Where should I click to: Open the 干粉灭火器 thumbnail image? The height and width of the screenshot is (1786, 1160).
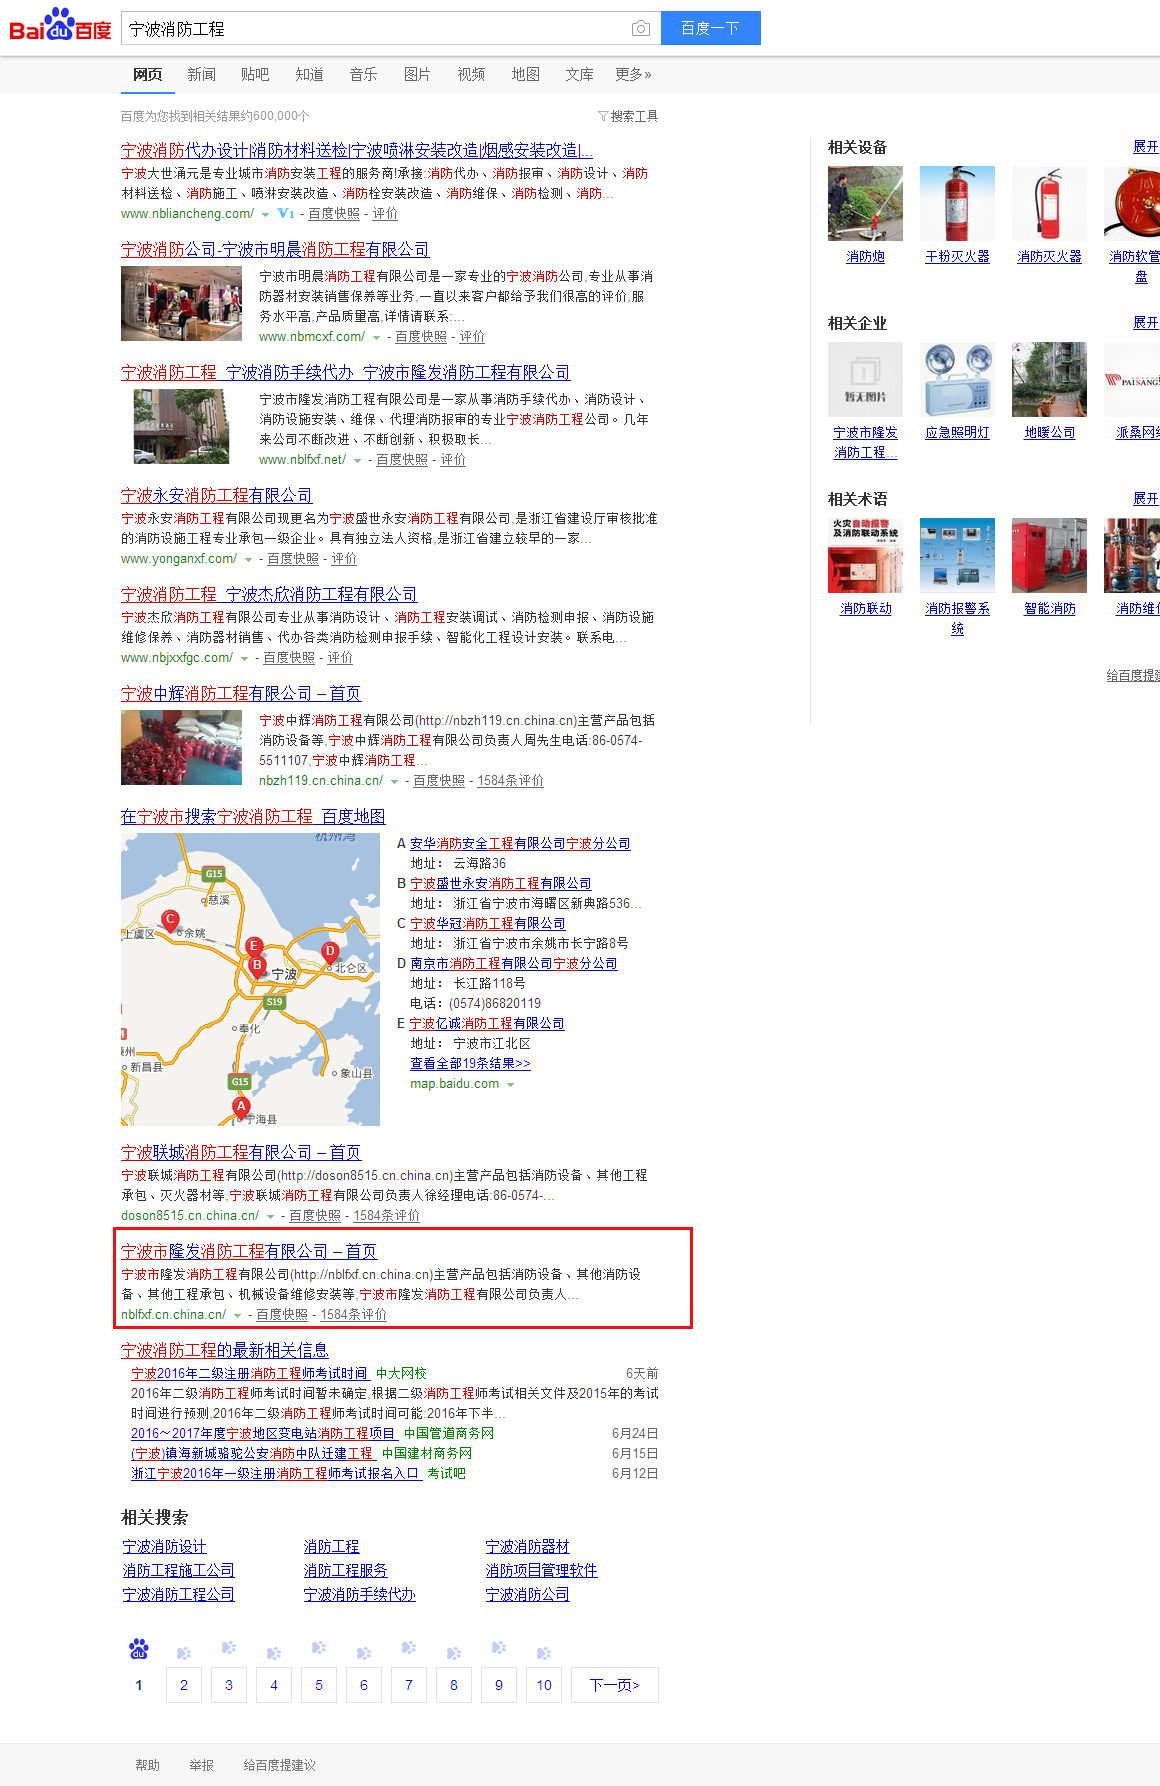957,204
